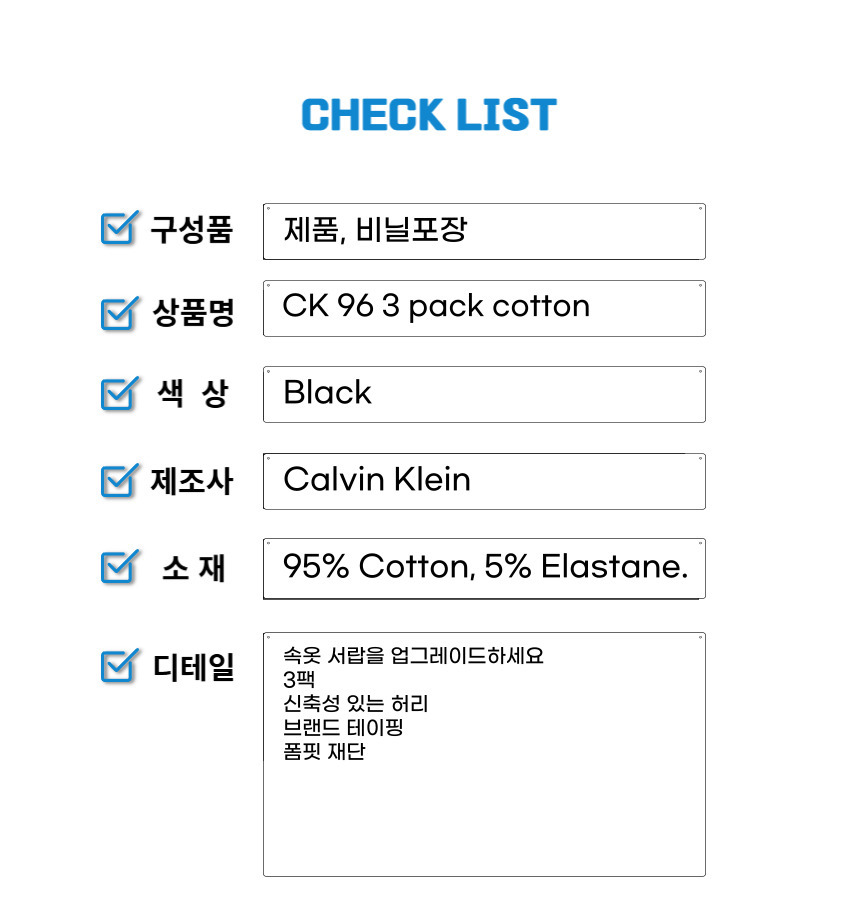Click the CK 96 3 pack cotton field

pos(484,308)
